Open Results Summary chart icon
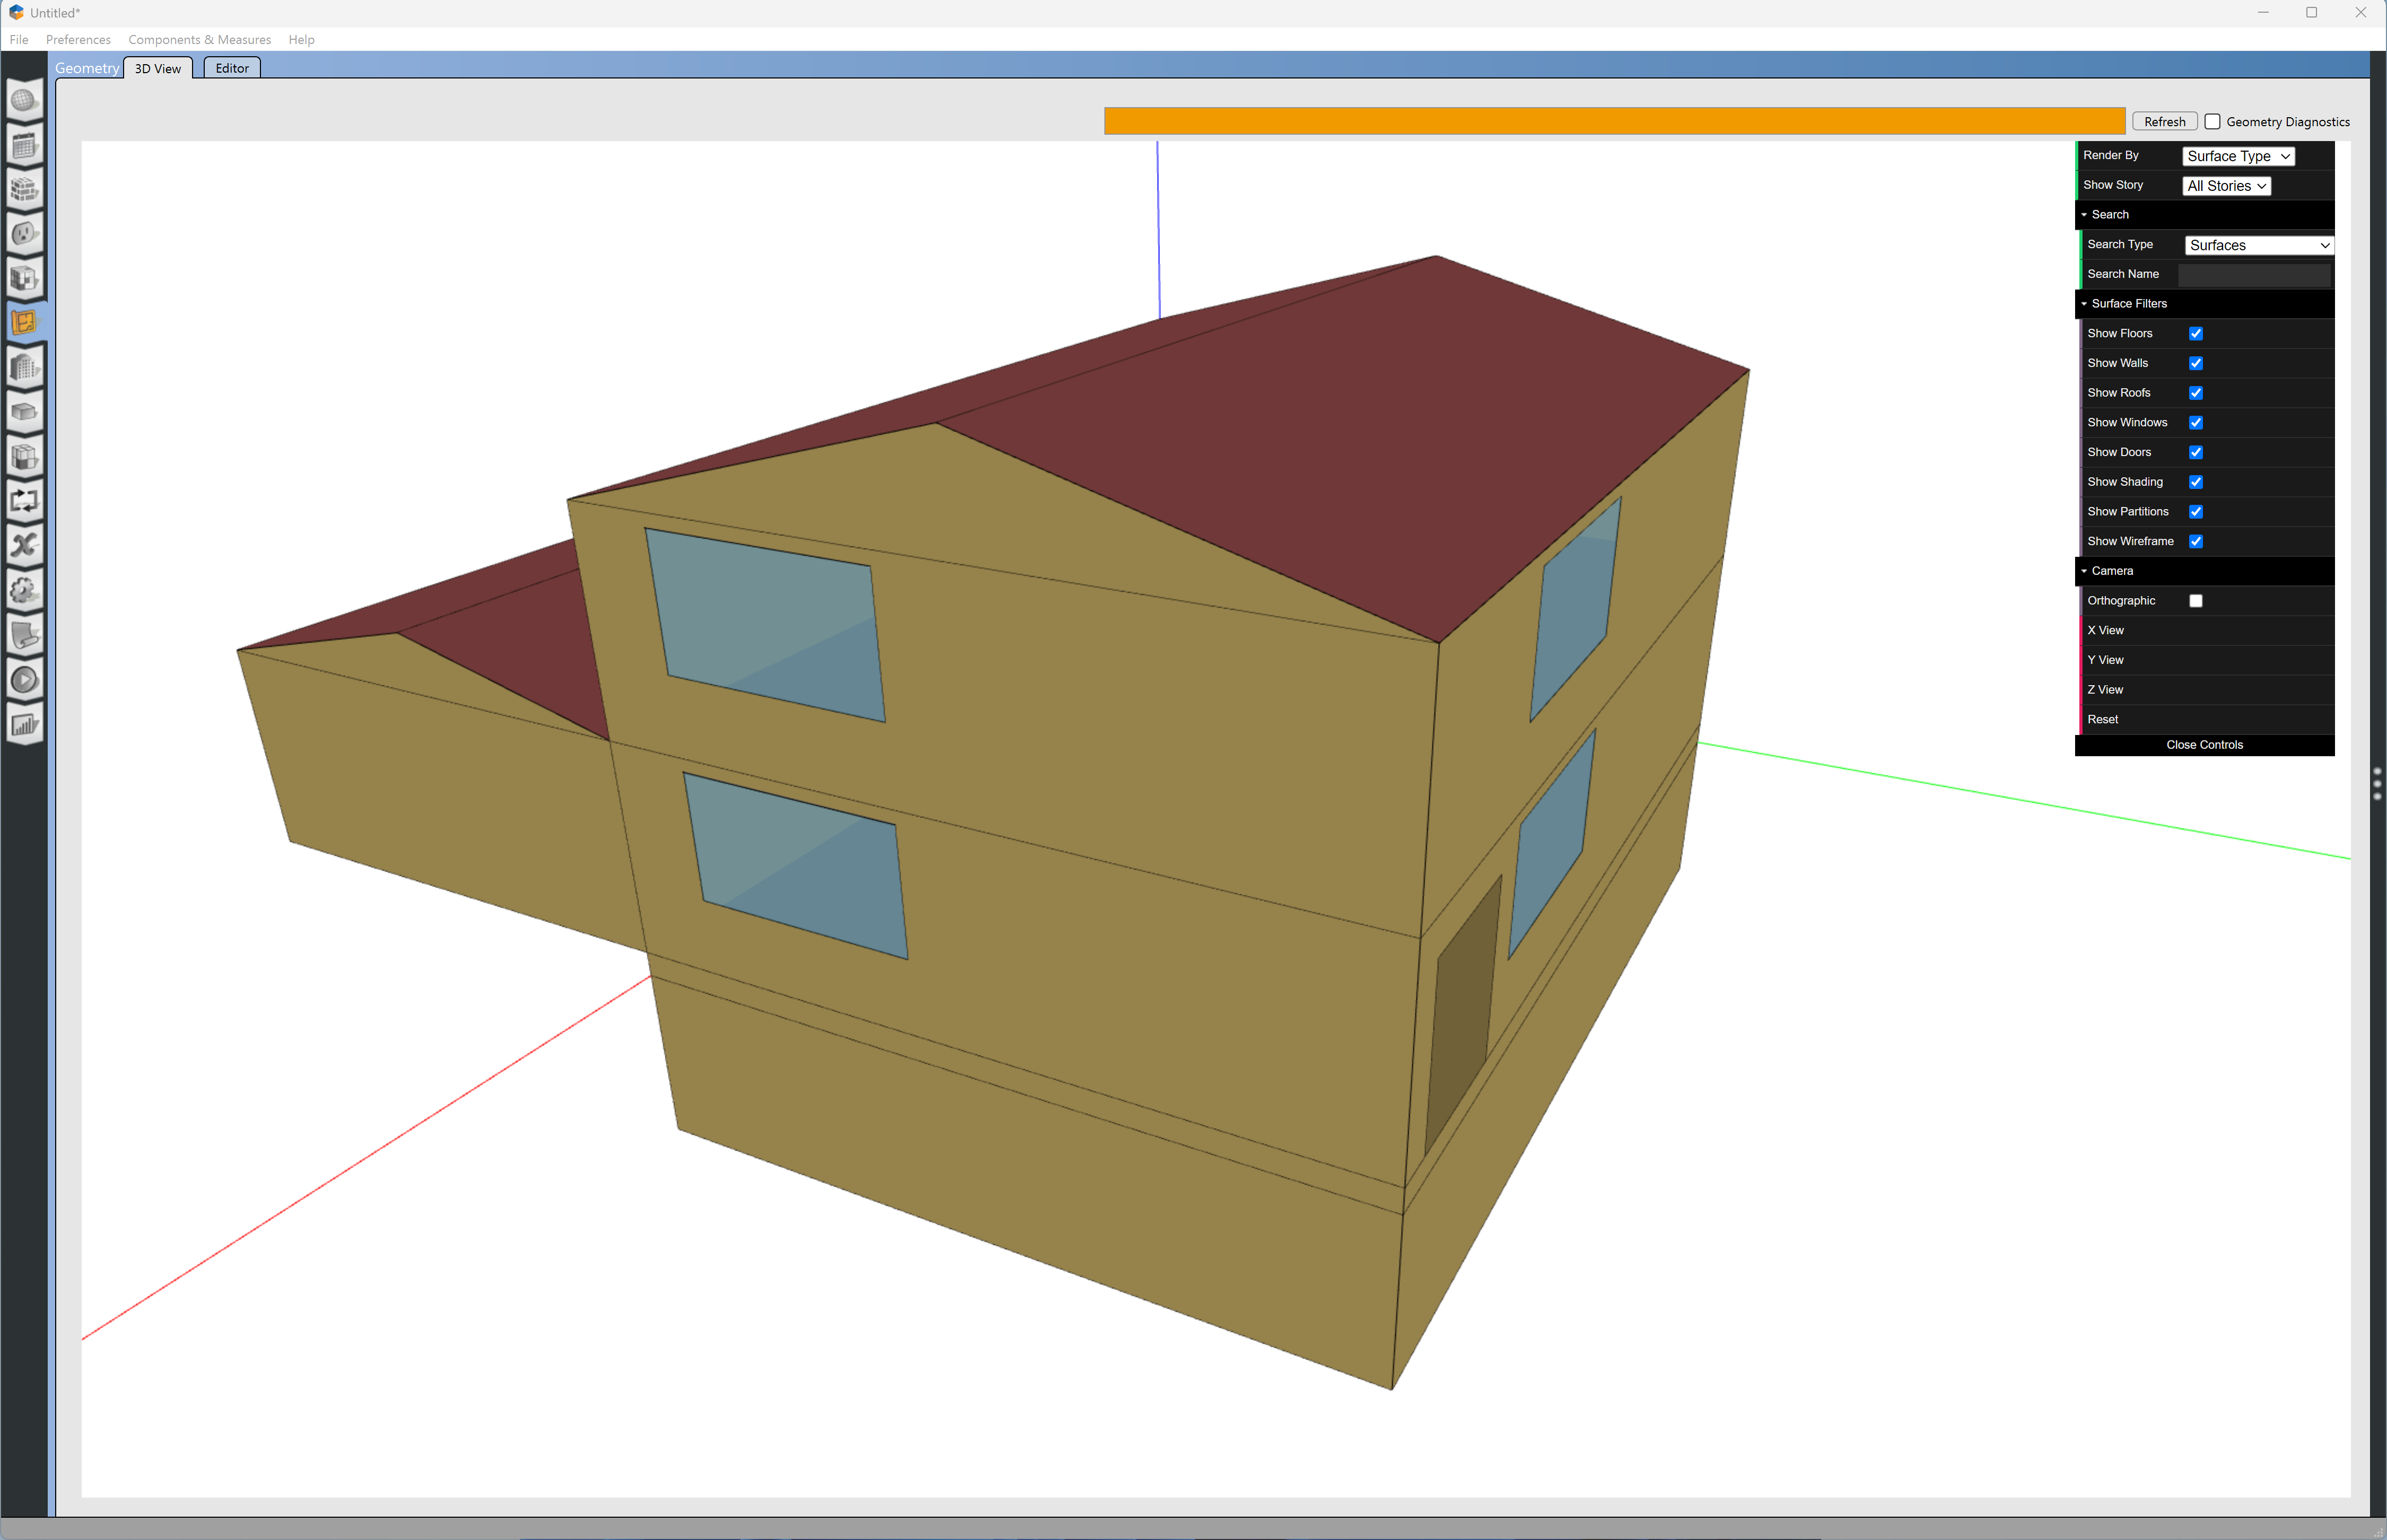2387x1540 pixels. point(25,724)
